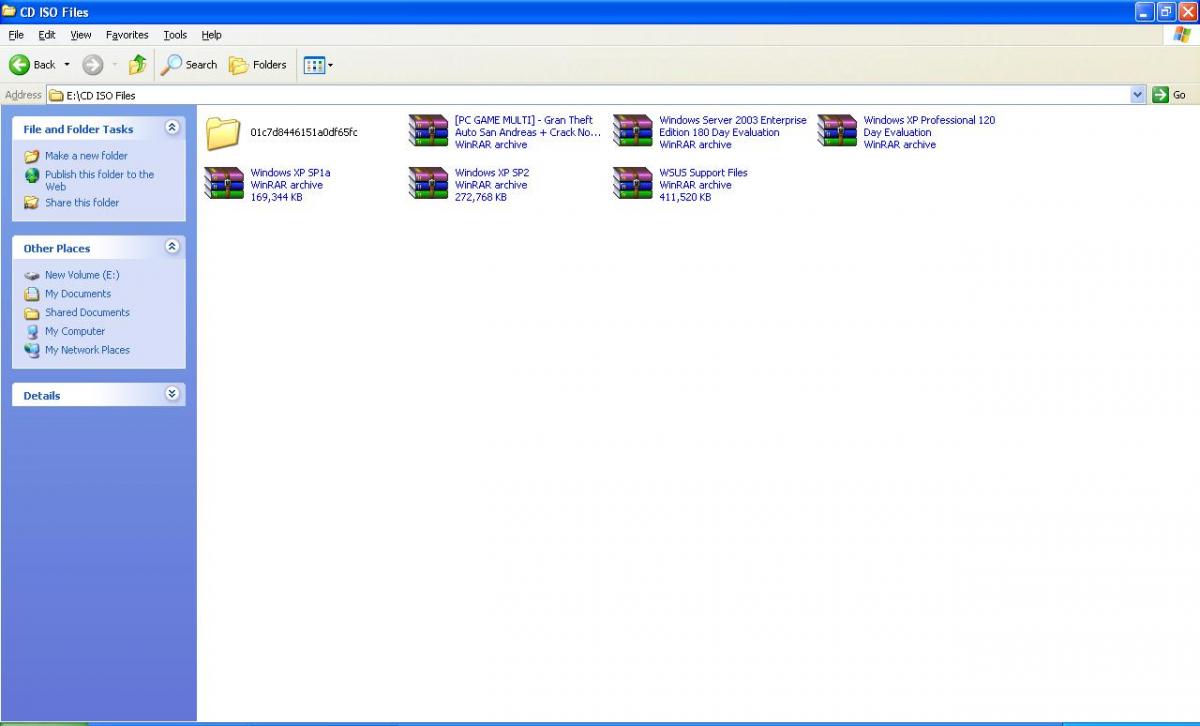This screenshot has height=726, width=1200.
Task: Open the Help menu
Action: pyautogui.click(x=211, y=35)
